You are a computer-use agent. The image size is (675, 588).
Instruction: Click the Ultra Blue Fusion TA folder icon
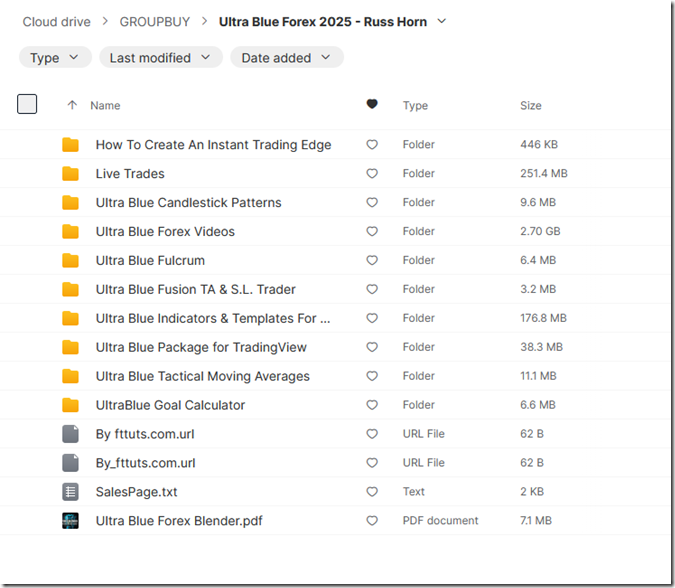70,289
